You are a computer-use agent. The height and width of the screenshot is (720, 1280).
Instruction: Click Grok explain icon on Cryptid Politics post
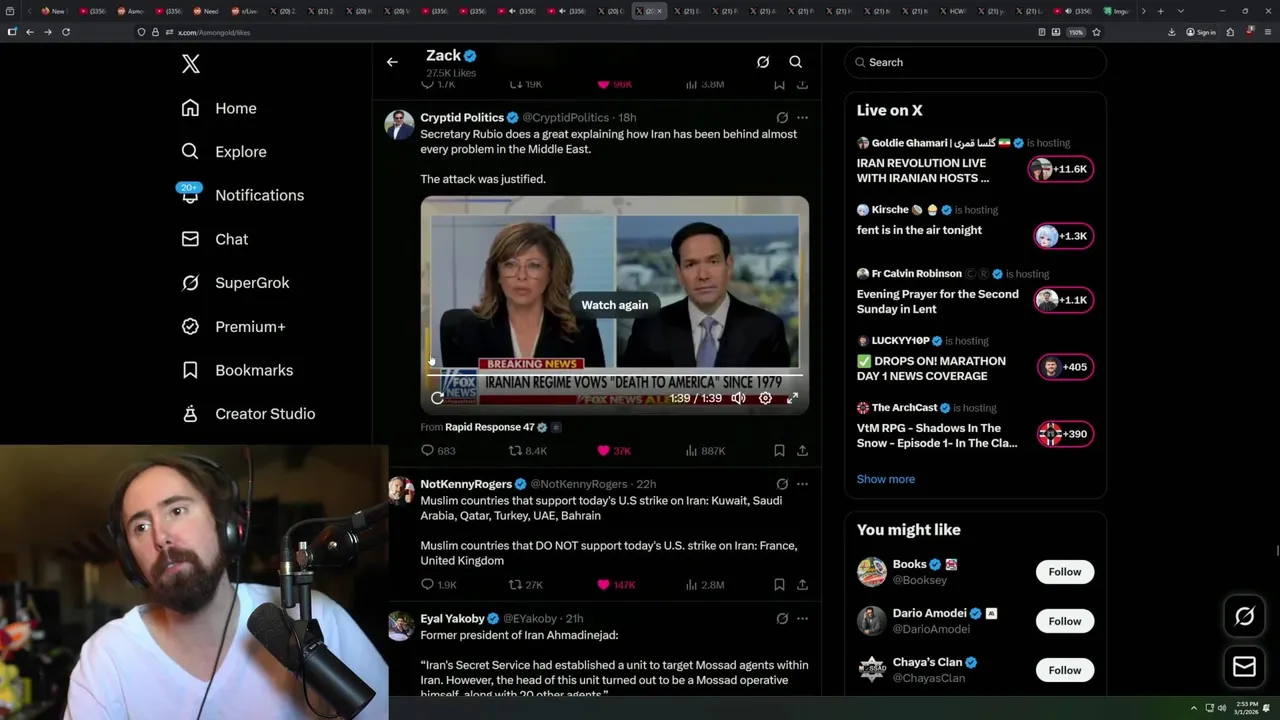click(782, 118)
